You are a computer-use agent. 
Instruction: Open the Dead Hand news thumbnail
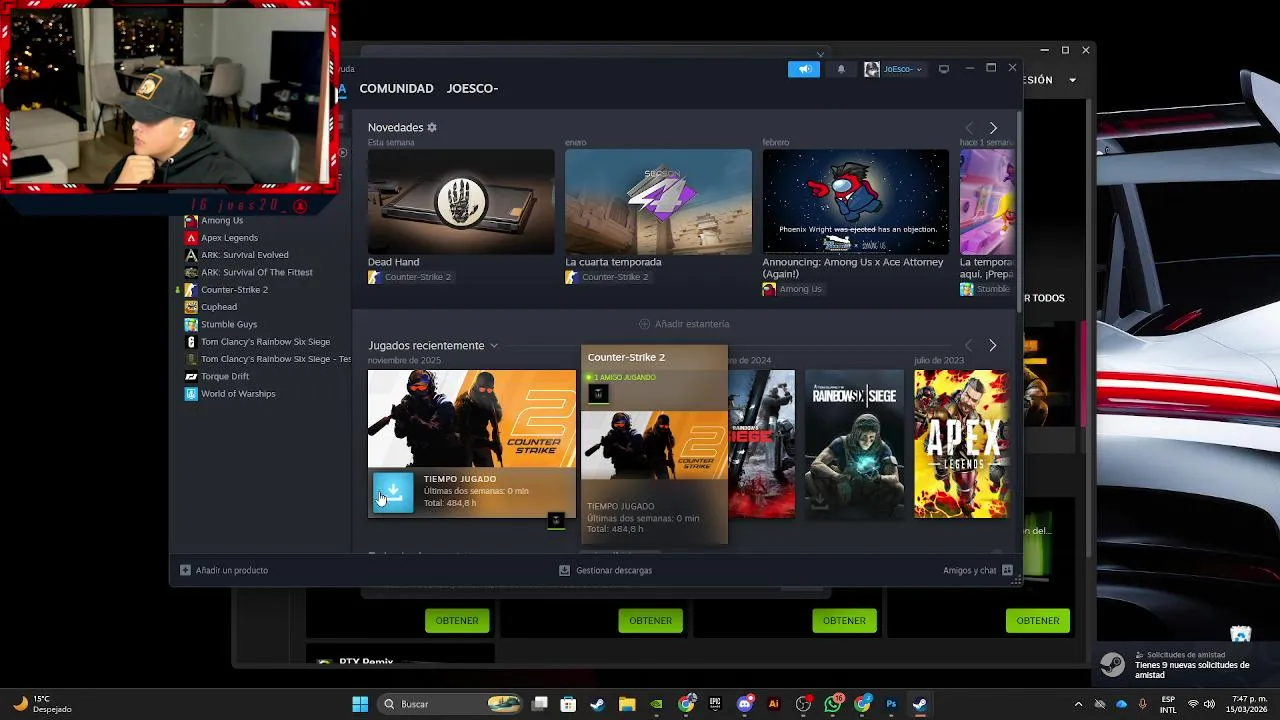click(461, 201)
